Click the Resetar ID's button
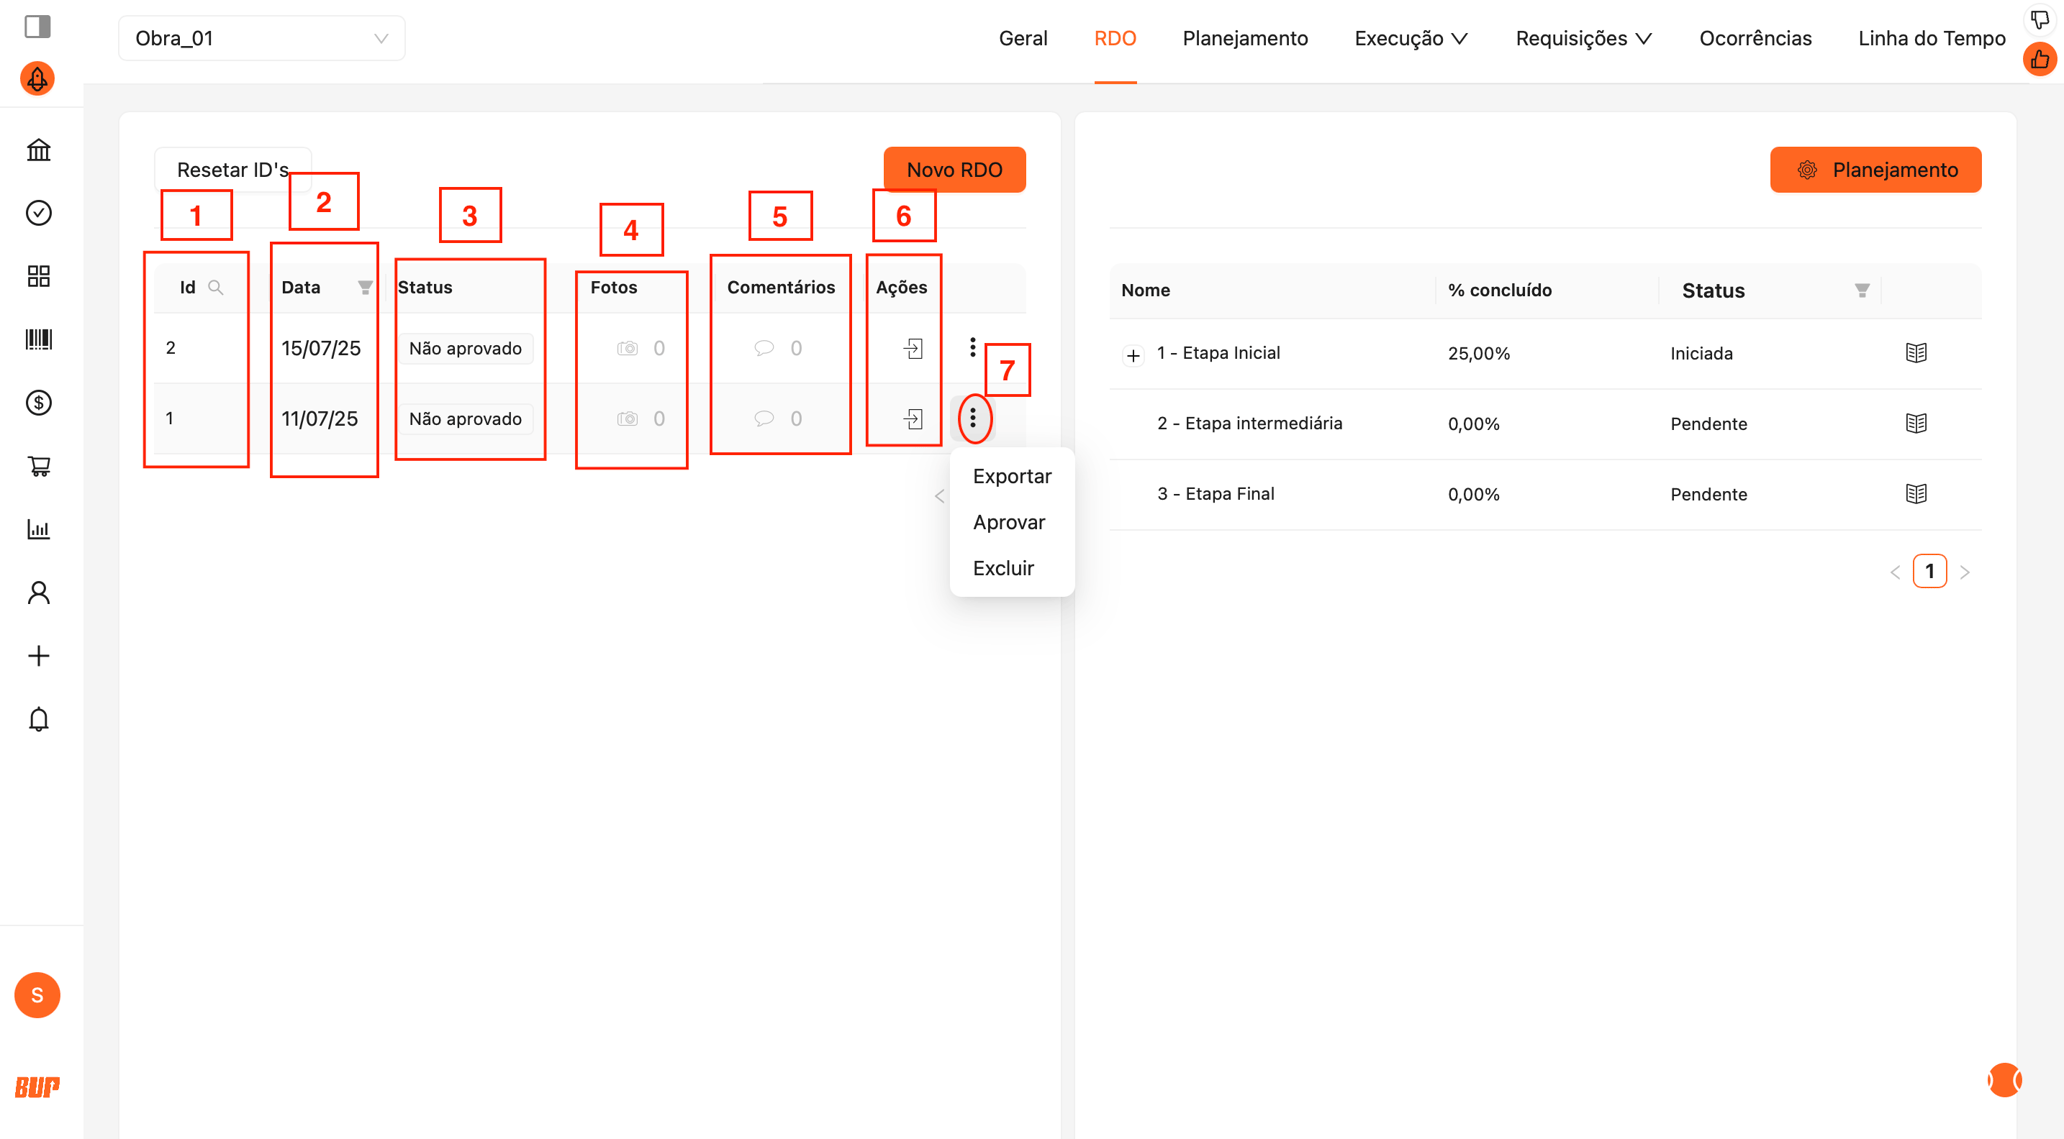 pos(232,170)
